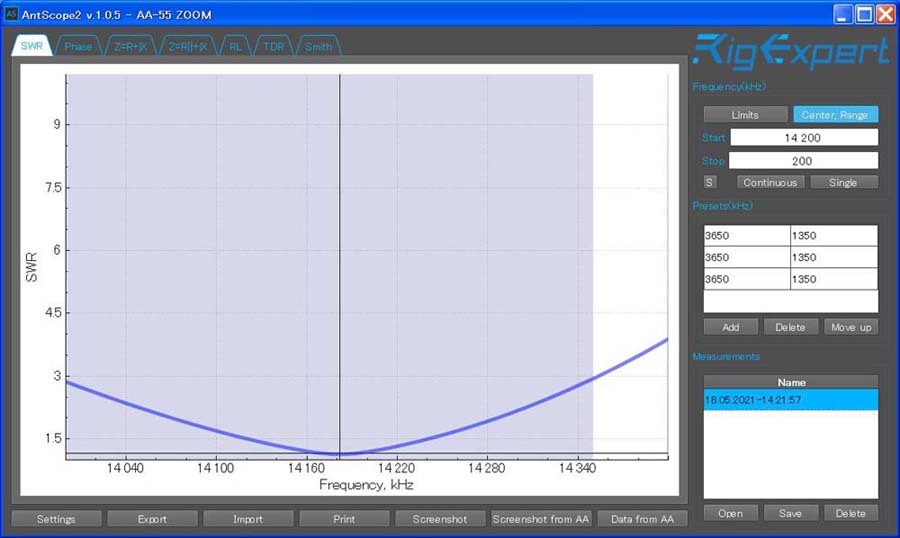Start a Continuous measurement
The image size is (900, 538).
tap(770, 182)
